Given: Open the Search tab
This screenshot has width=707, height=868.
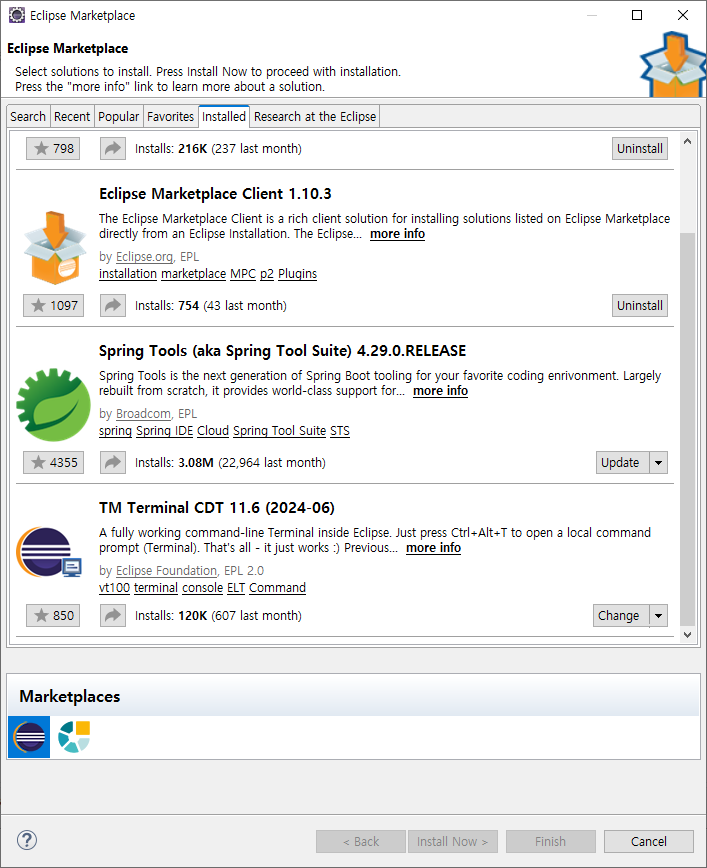Looking at the screenshot, I should tap(28, 117).
